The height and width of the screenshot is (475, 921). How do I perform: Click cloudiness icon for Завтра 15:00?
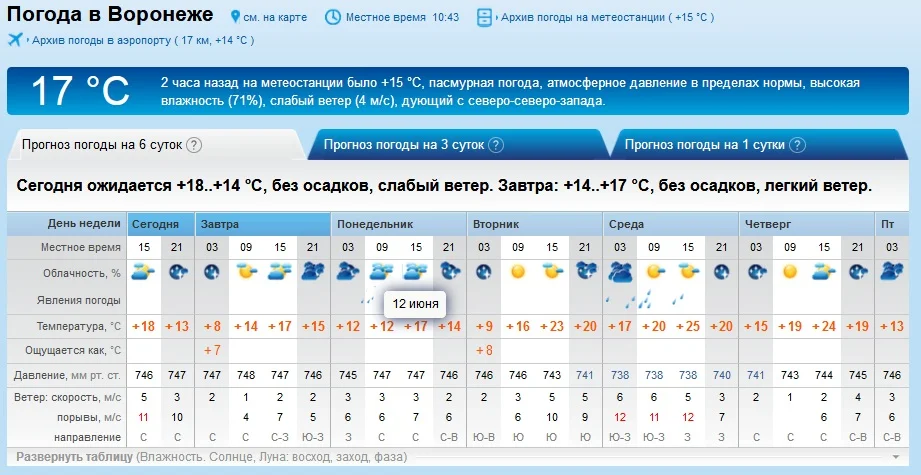pyautogui.click(x=280, y=272)
